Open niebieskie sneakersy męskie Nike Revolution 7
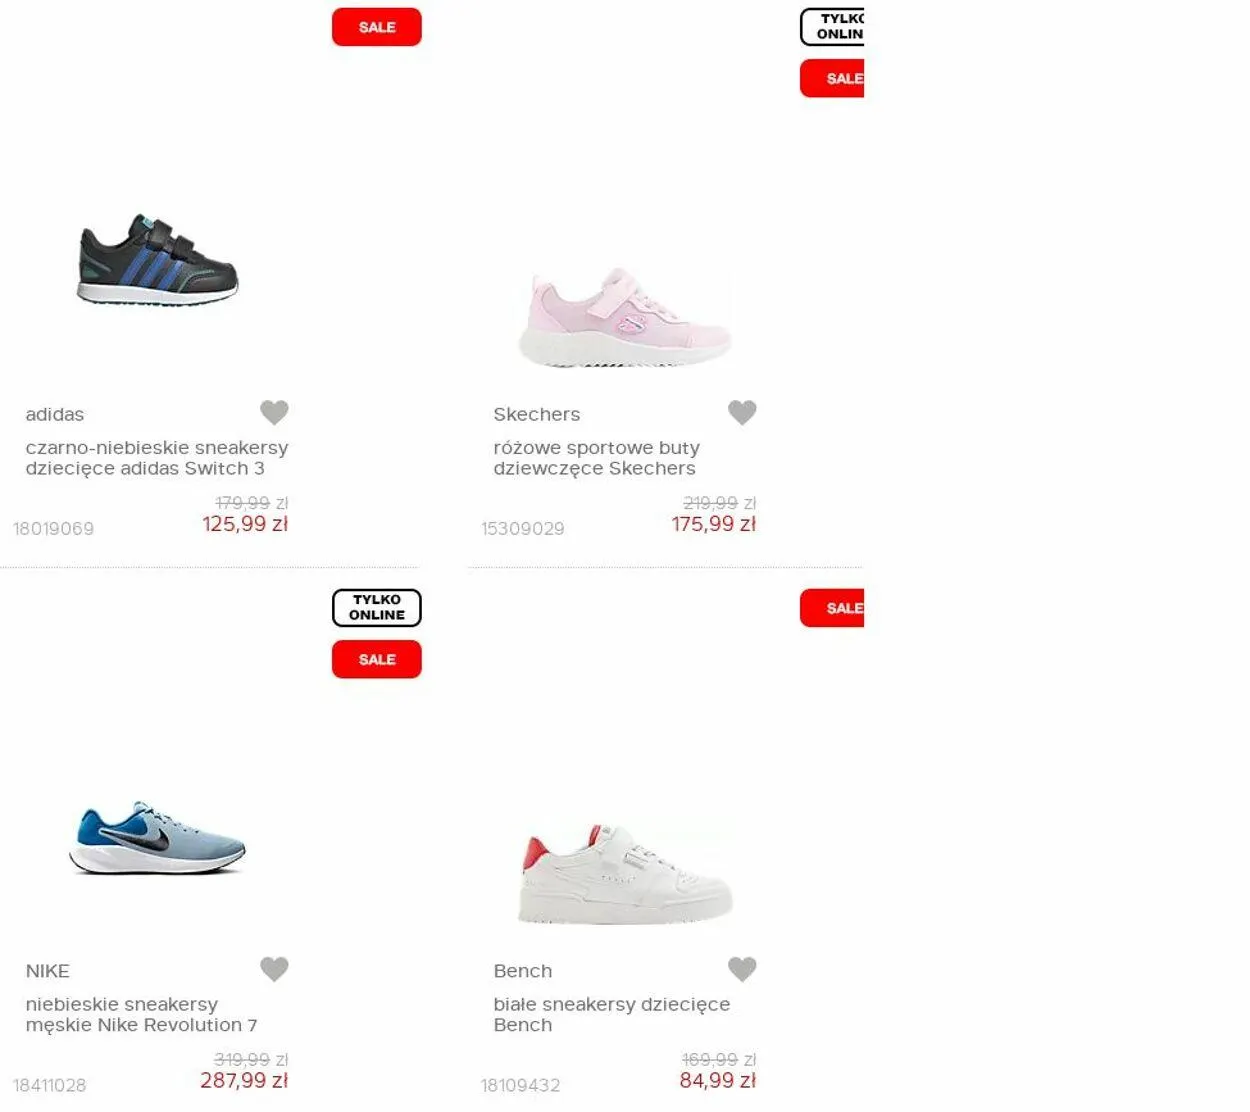The width and height of the screenshot is (1250, 1112). coord(141,1014)
